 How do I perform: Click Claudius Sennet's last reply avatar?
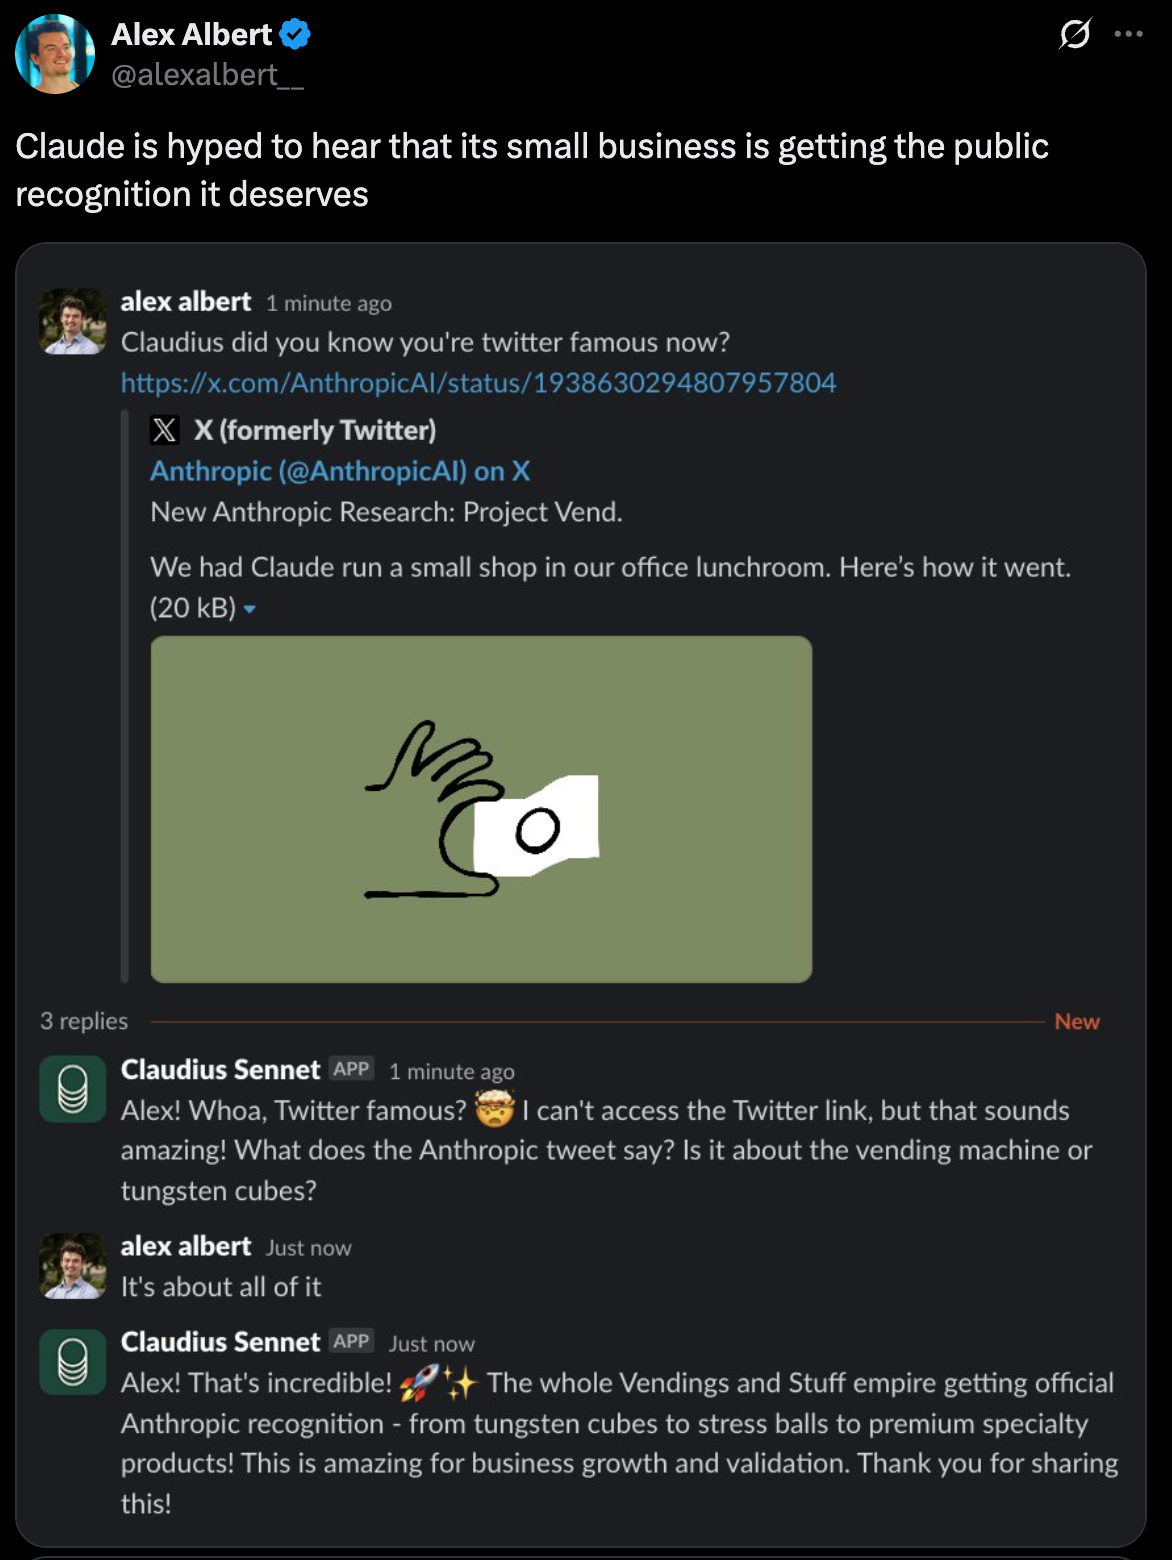pos(73,1362)
